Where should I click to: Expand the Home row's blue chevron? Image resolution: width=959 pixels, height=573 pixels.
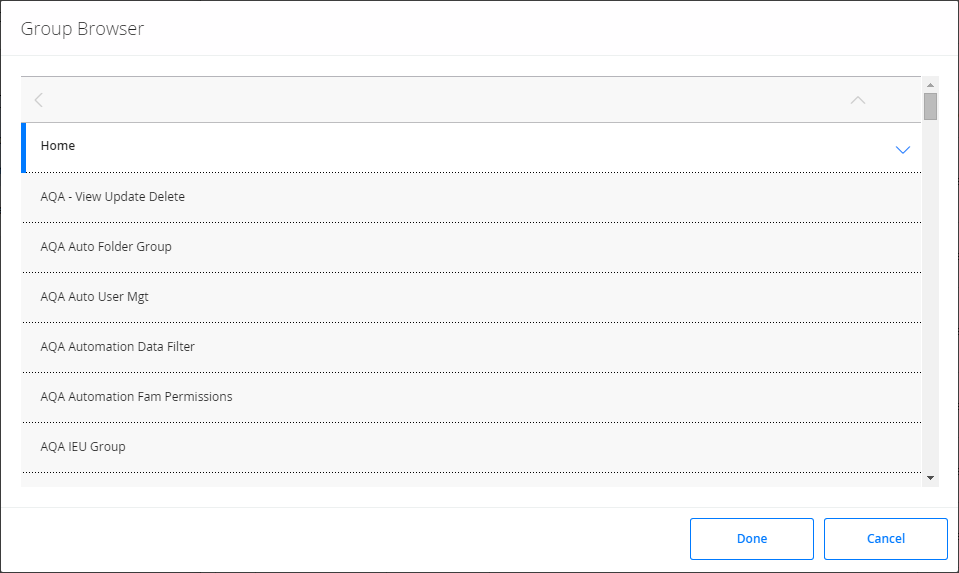903,150
